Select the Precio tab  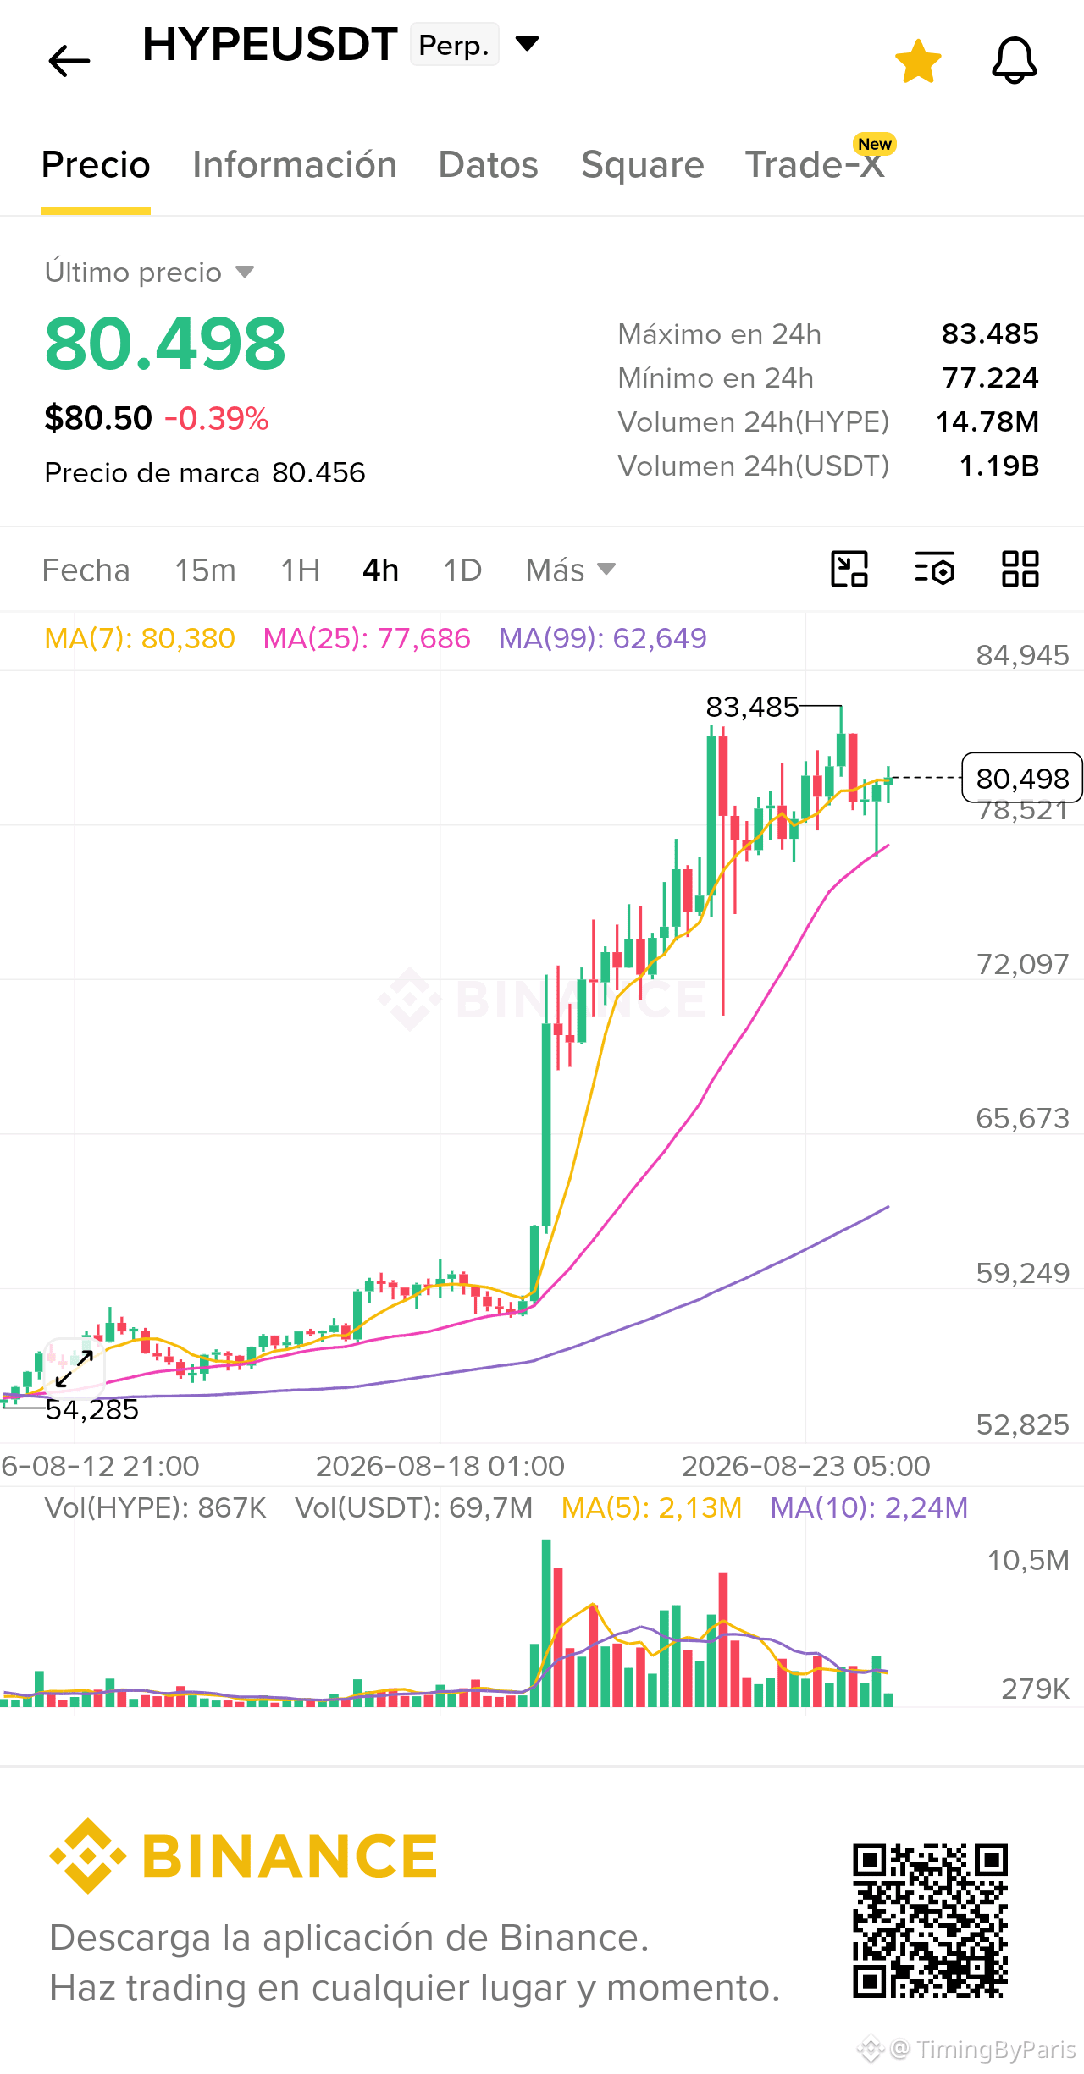[96, 165]
